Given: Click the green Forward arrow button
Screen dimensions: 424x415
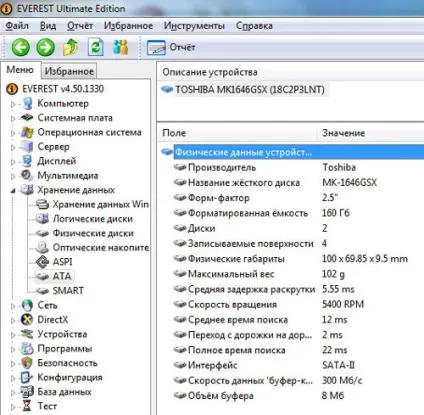Looking at the screenshot, I should pyautogui.click(x=46, y=47).
